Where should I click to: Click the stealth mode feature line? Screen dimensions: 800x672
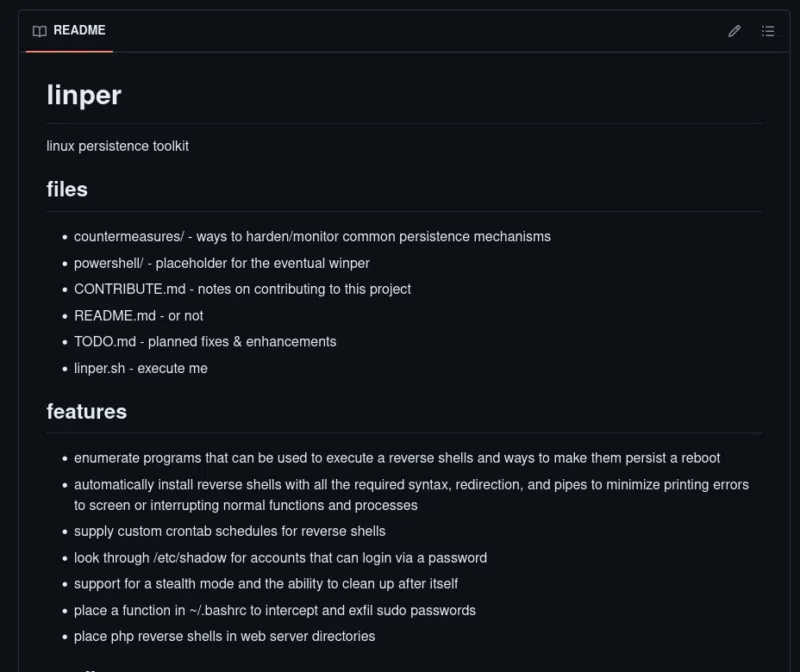point(266,584)
